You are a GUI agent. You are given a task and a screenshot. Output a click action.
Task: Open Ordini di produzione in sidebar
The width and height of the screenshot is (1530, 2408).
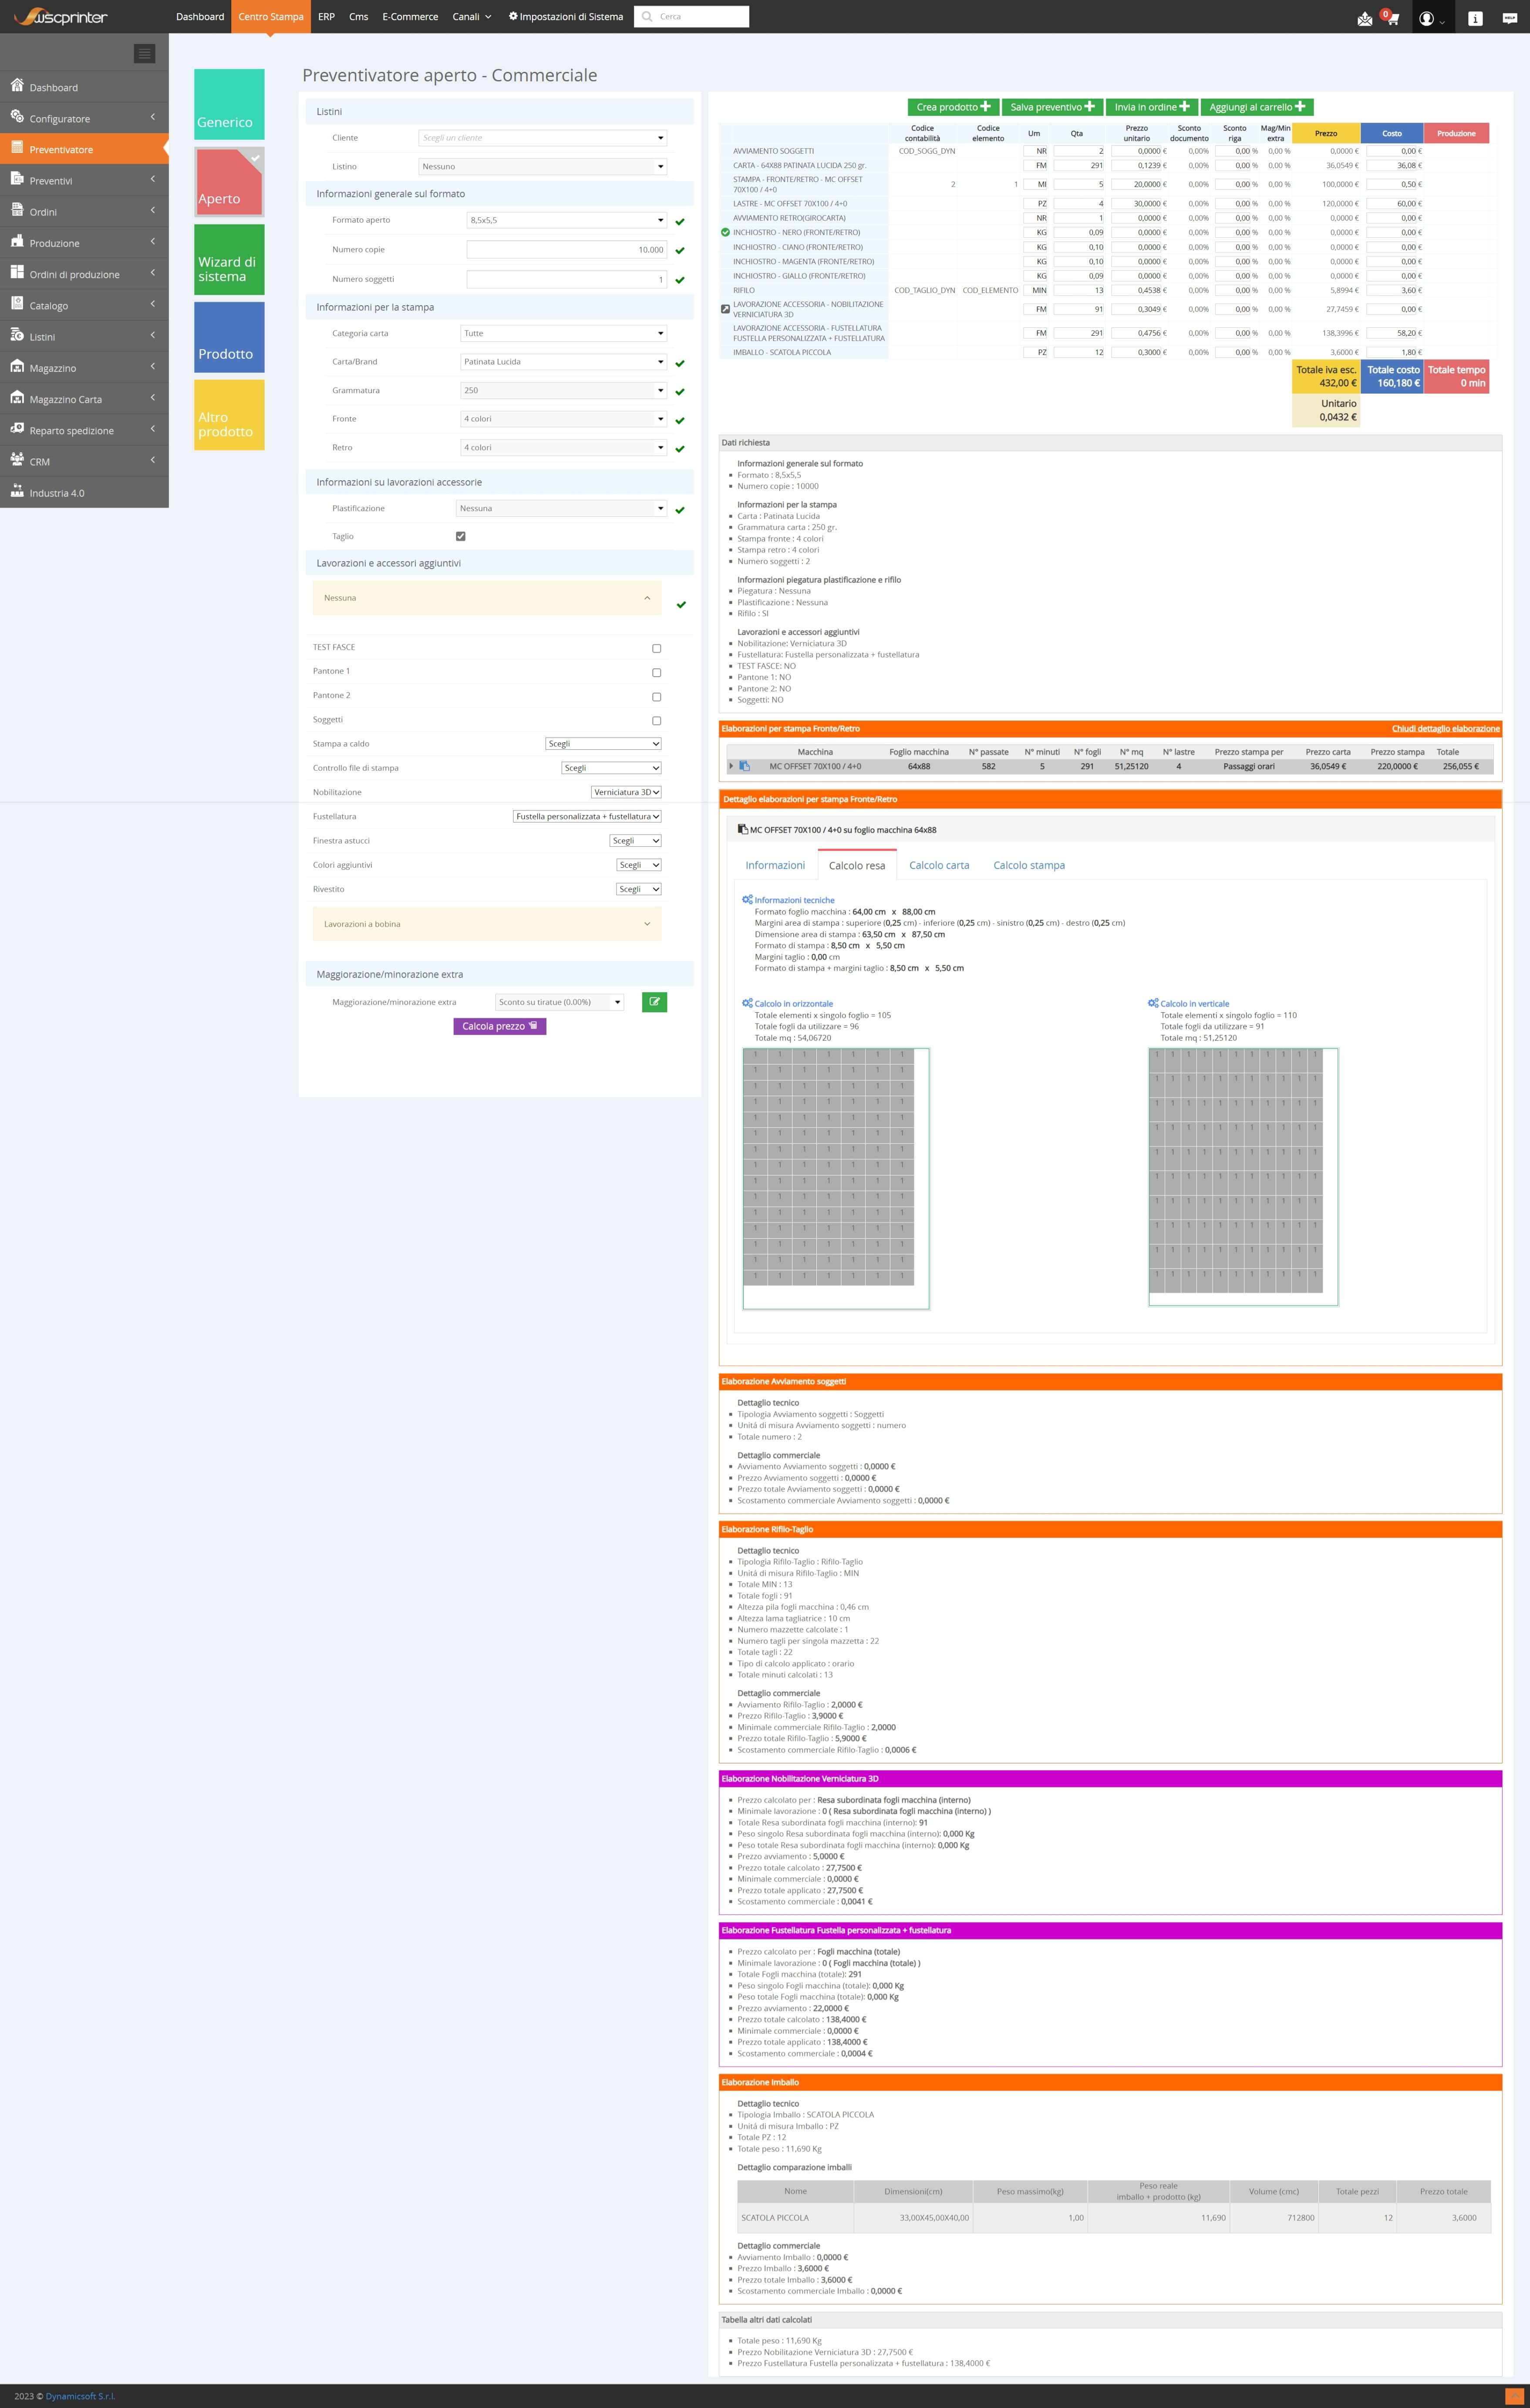click(x=84, y=274)
